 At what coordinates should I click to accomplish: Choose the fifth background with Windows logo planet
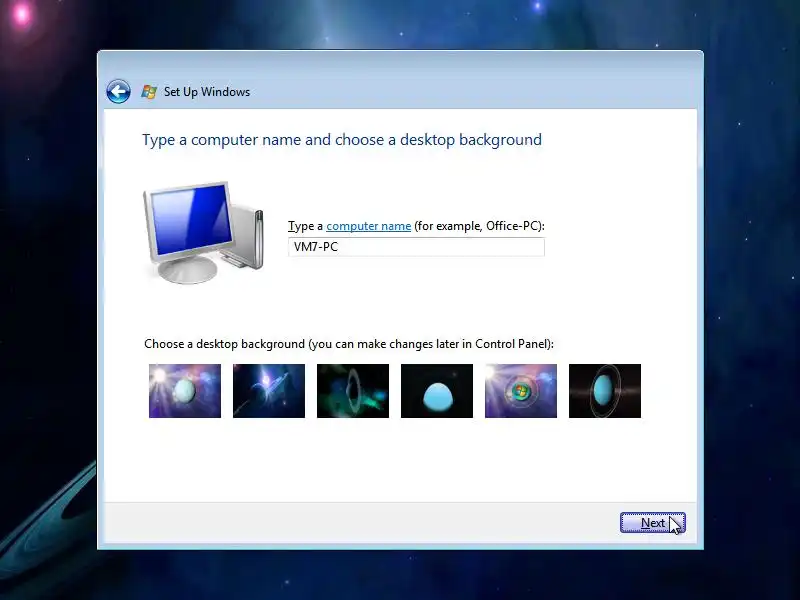click(x=521, y=391)
